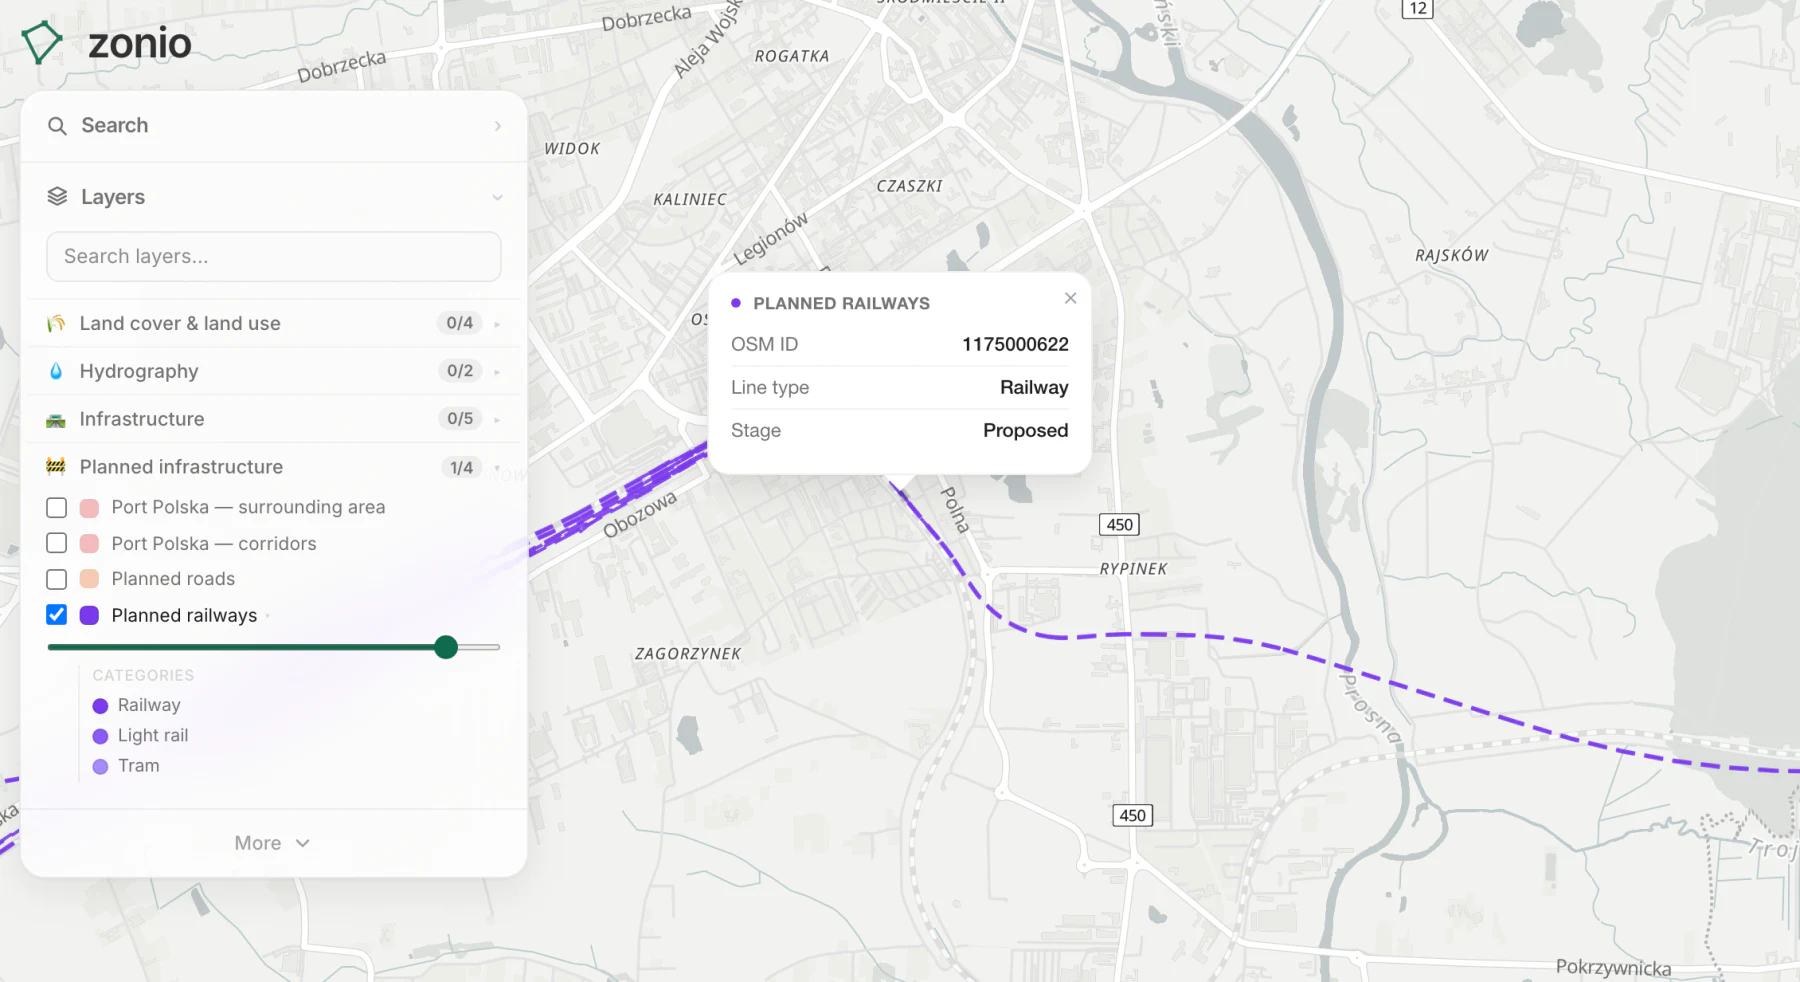Expand the Search panel chevron
Viewport: 1800px width, 982px height.
pyautogui.click(x=497, y=126)
